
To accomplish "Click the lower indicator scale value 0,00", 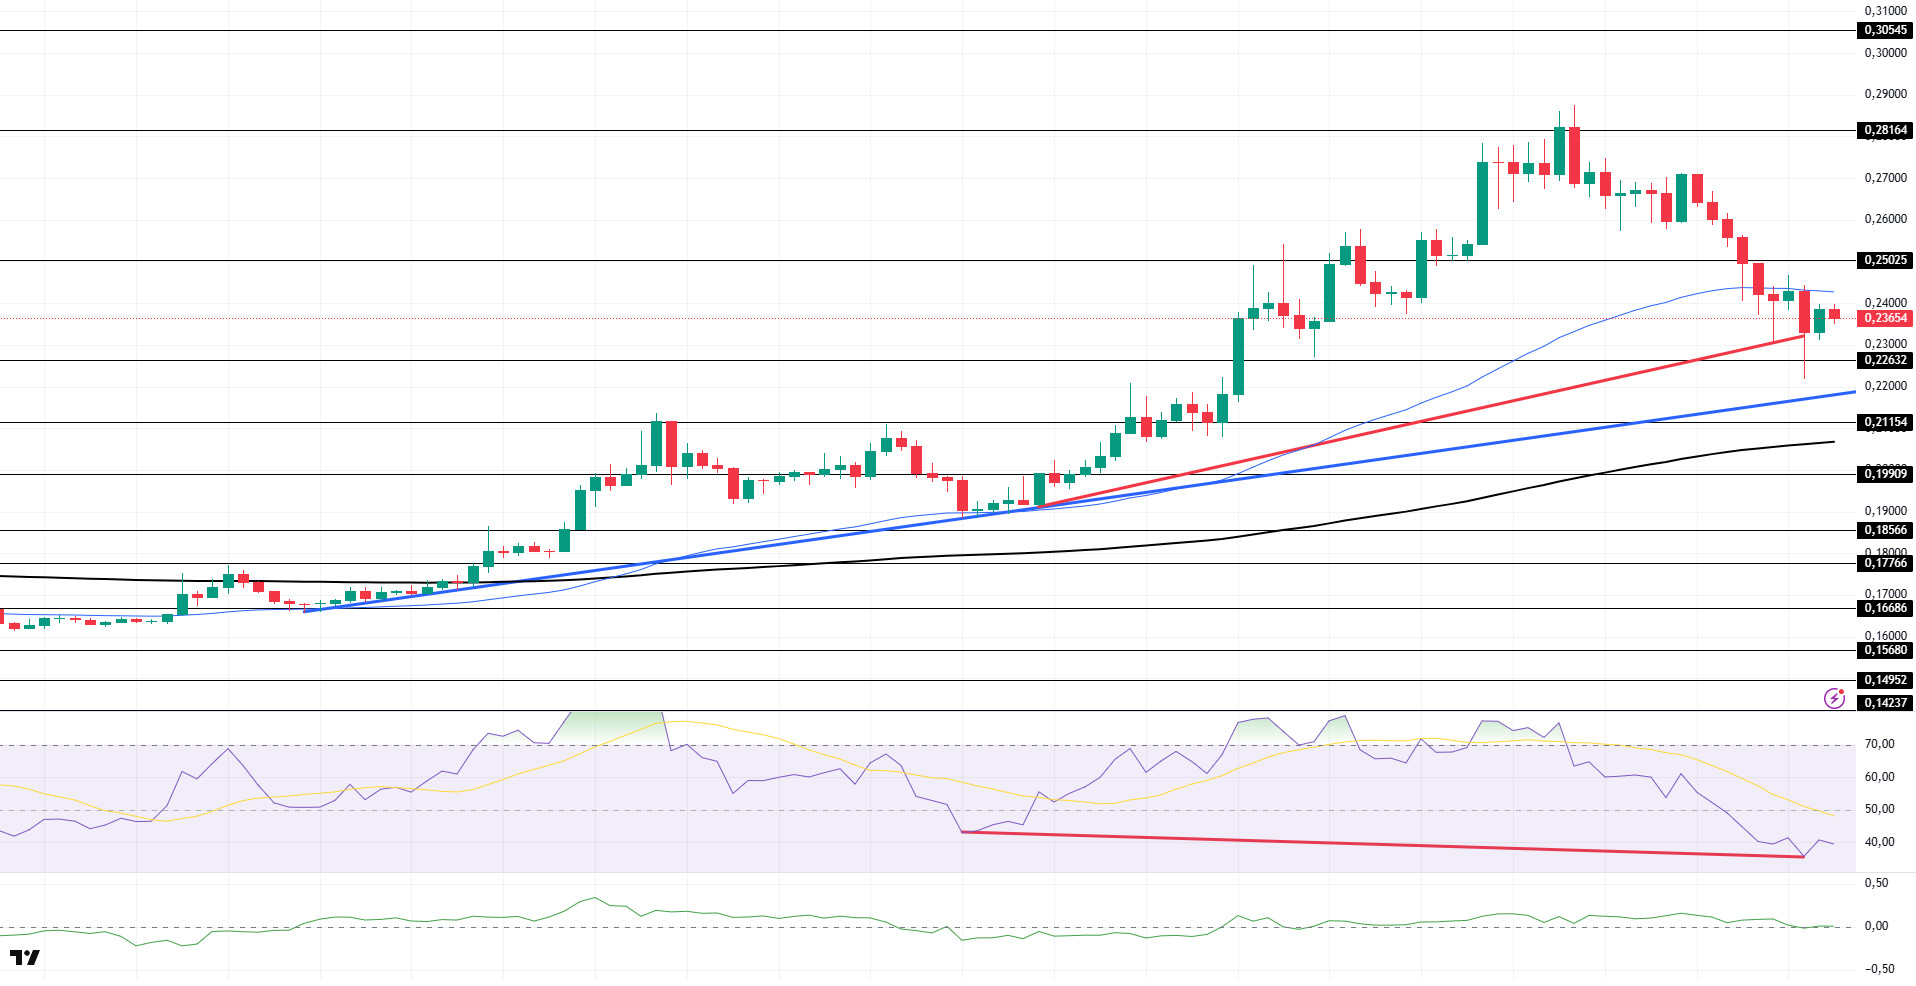I will pyautogui.click(x=1876, y=926).
